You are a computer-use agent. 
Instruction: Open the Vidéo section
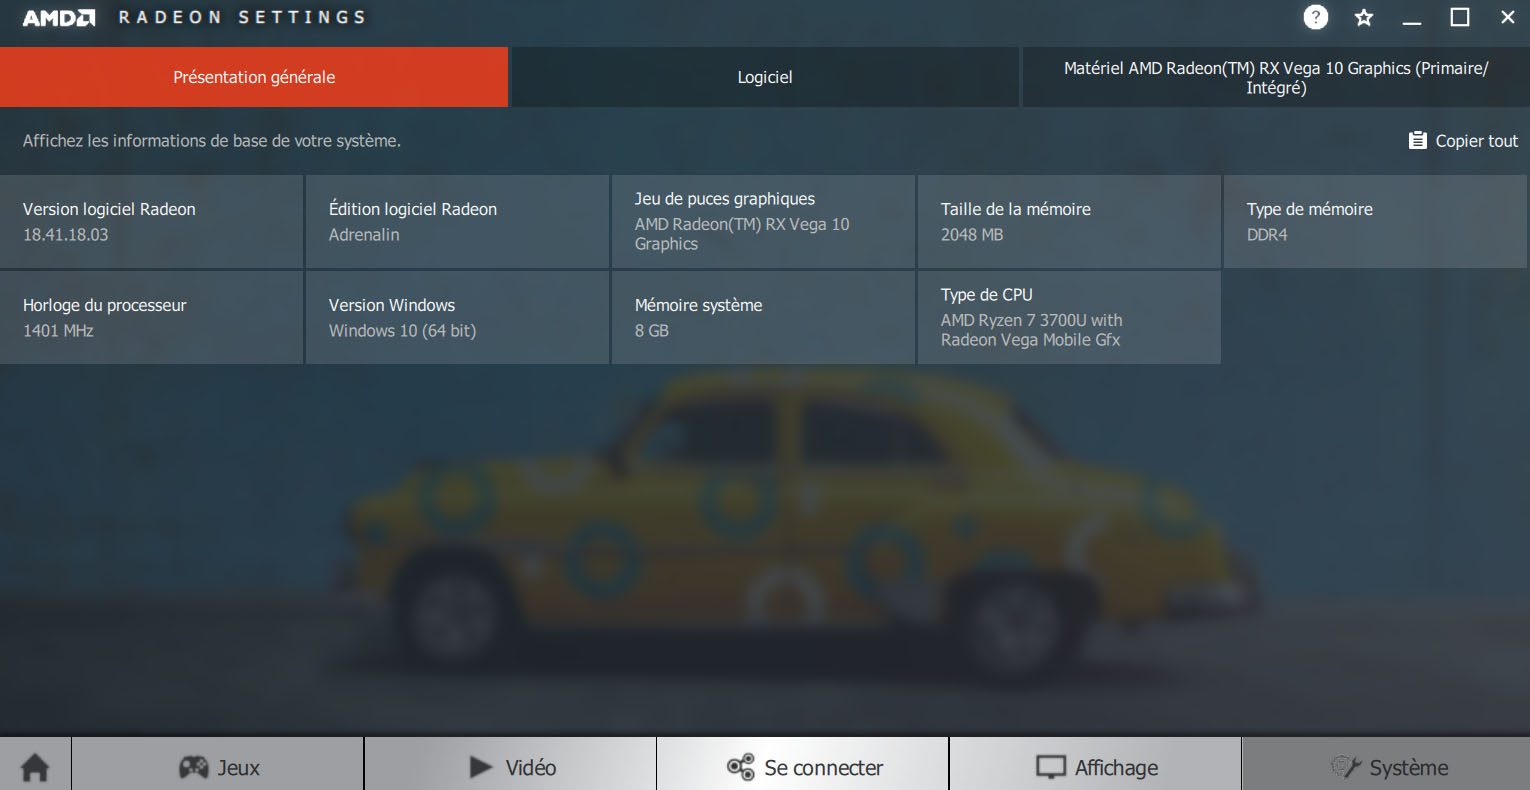point(511,767)
